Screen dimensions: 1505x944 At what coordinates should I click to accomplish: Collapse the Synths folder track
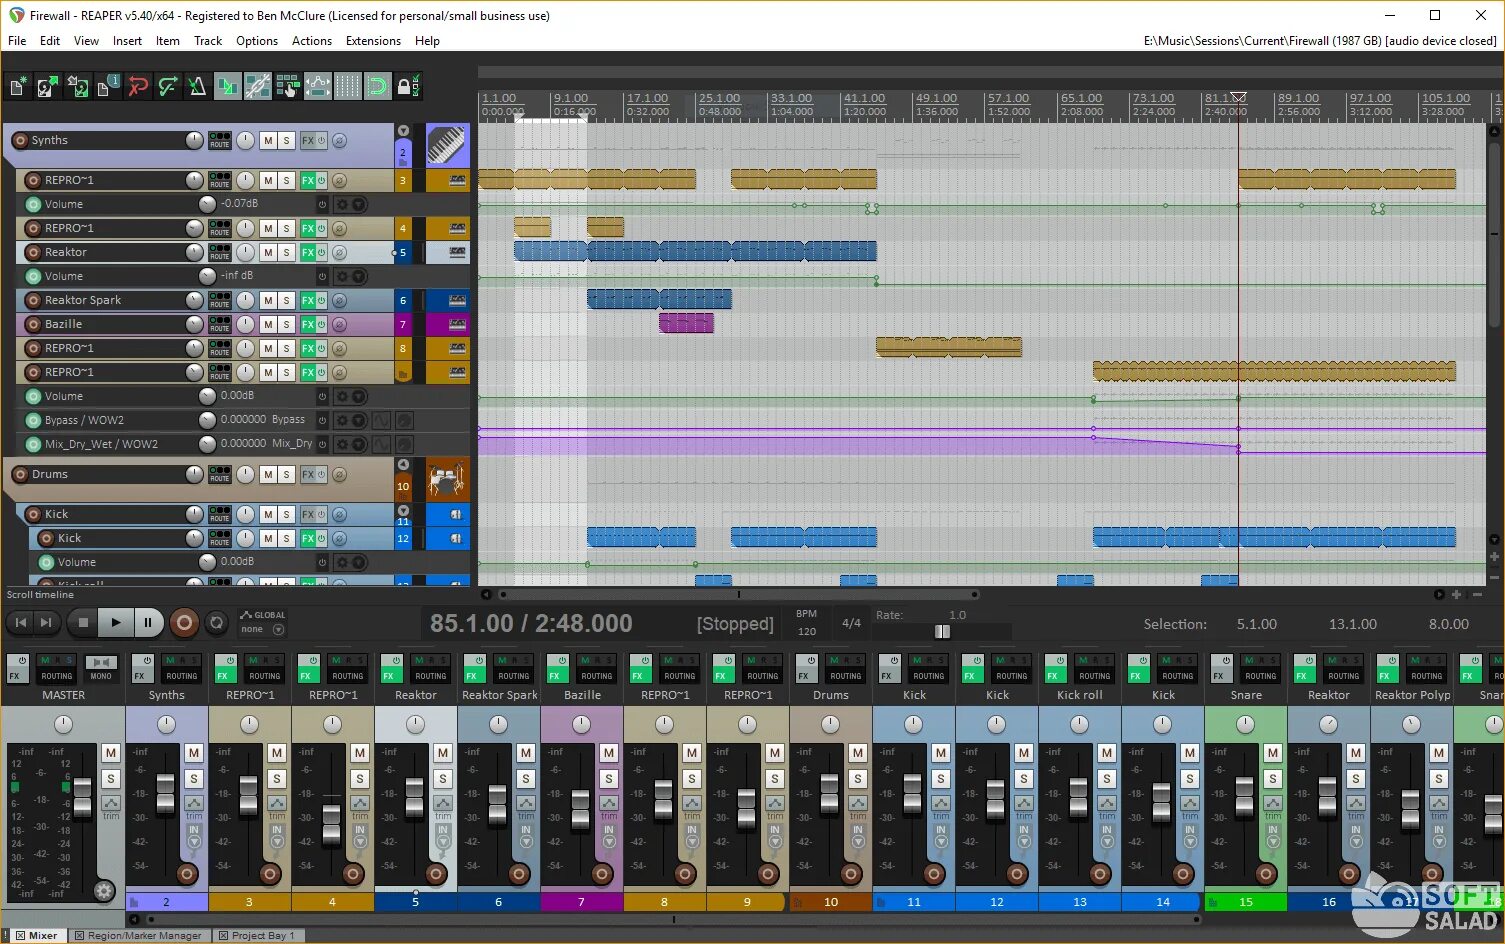pos(403,131)
